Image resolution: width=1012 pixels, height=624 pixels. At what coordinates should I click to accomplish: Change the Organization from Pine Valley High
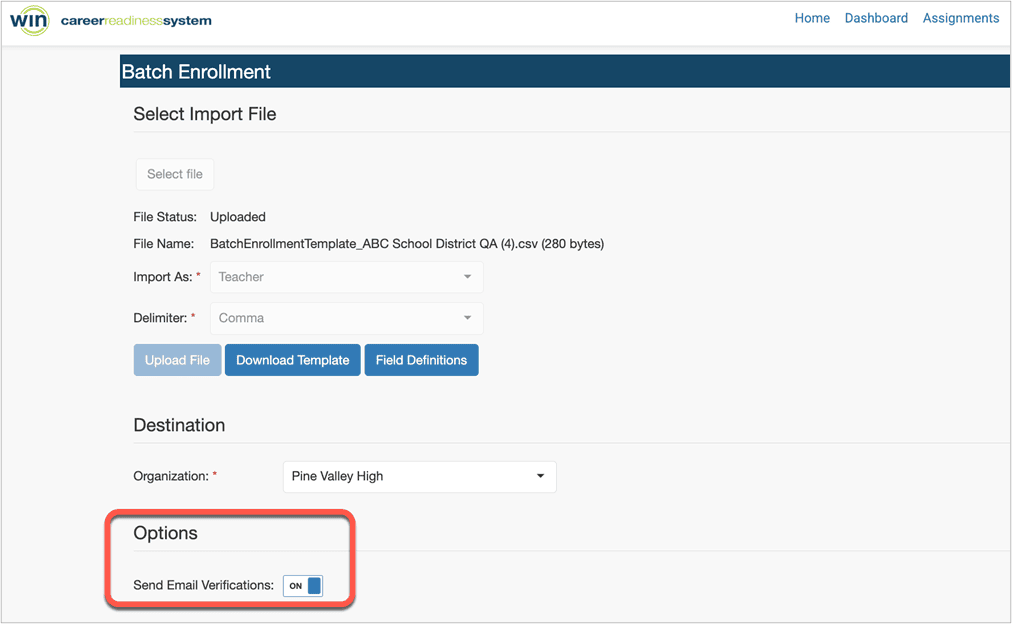click(x=418, y=476)
